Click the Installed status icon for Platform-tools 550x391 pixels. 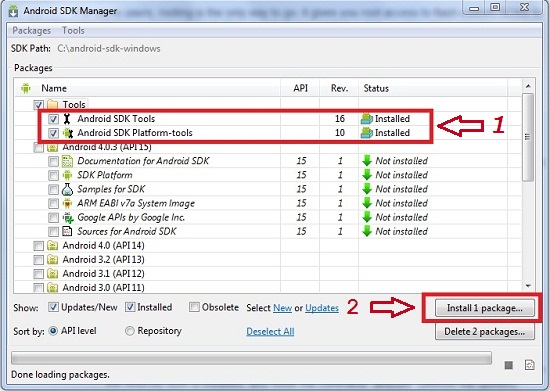coord(367,133)
